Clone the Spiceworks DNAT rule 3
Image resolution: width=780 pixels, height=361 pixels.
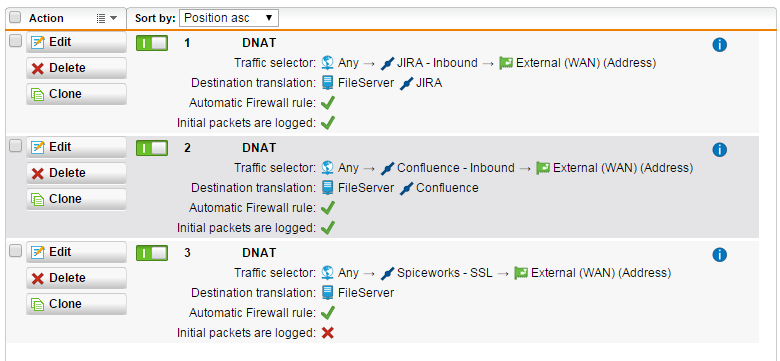(76, 304)
